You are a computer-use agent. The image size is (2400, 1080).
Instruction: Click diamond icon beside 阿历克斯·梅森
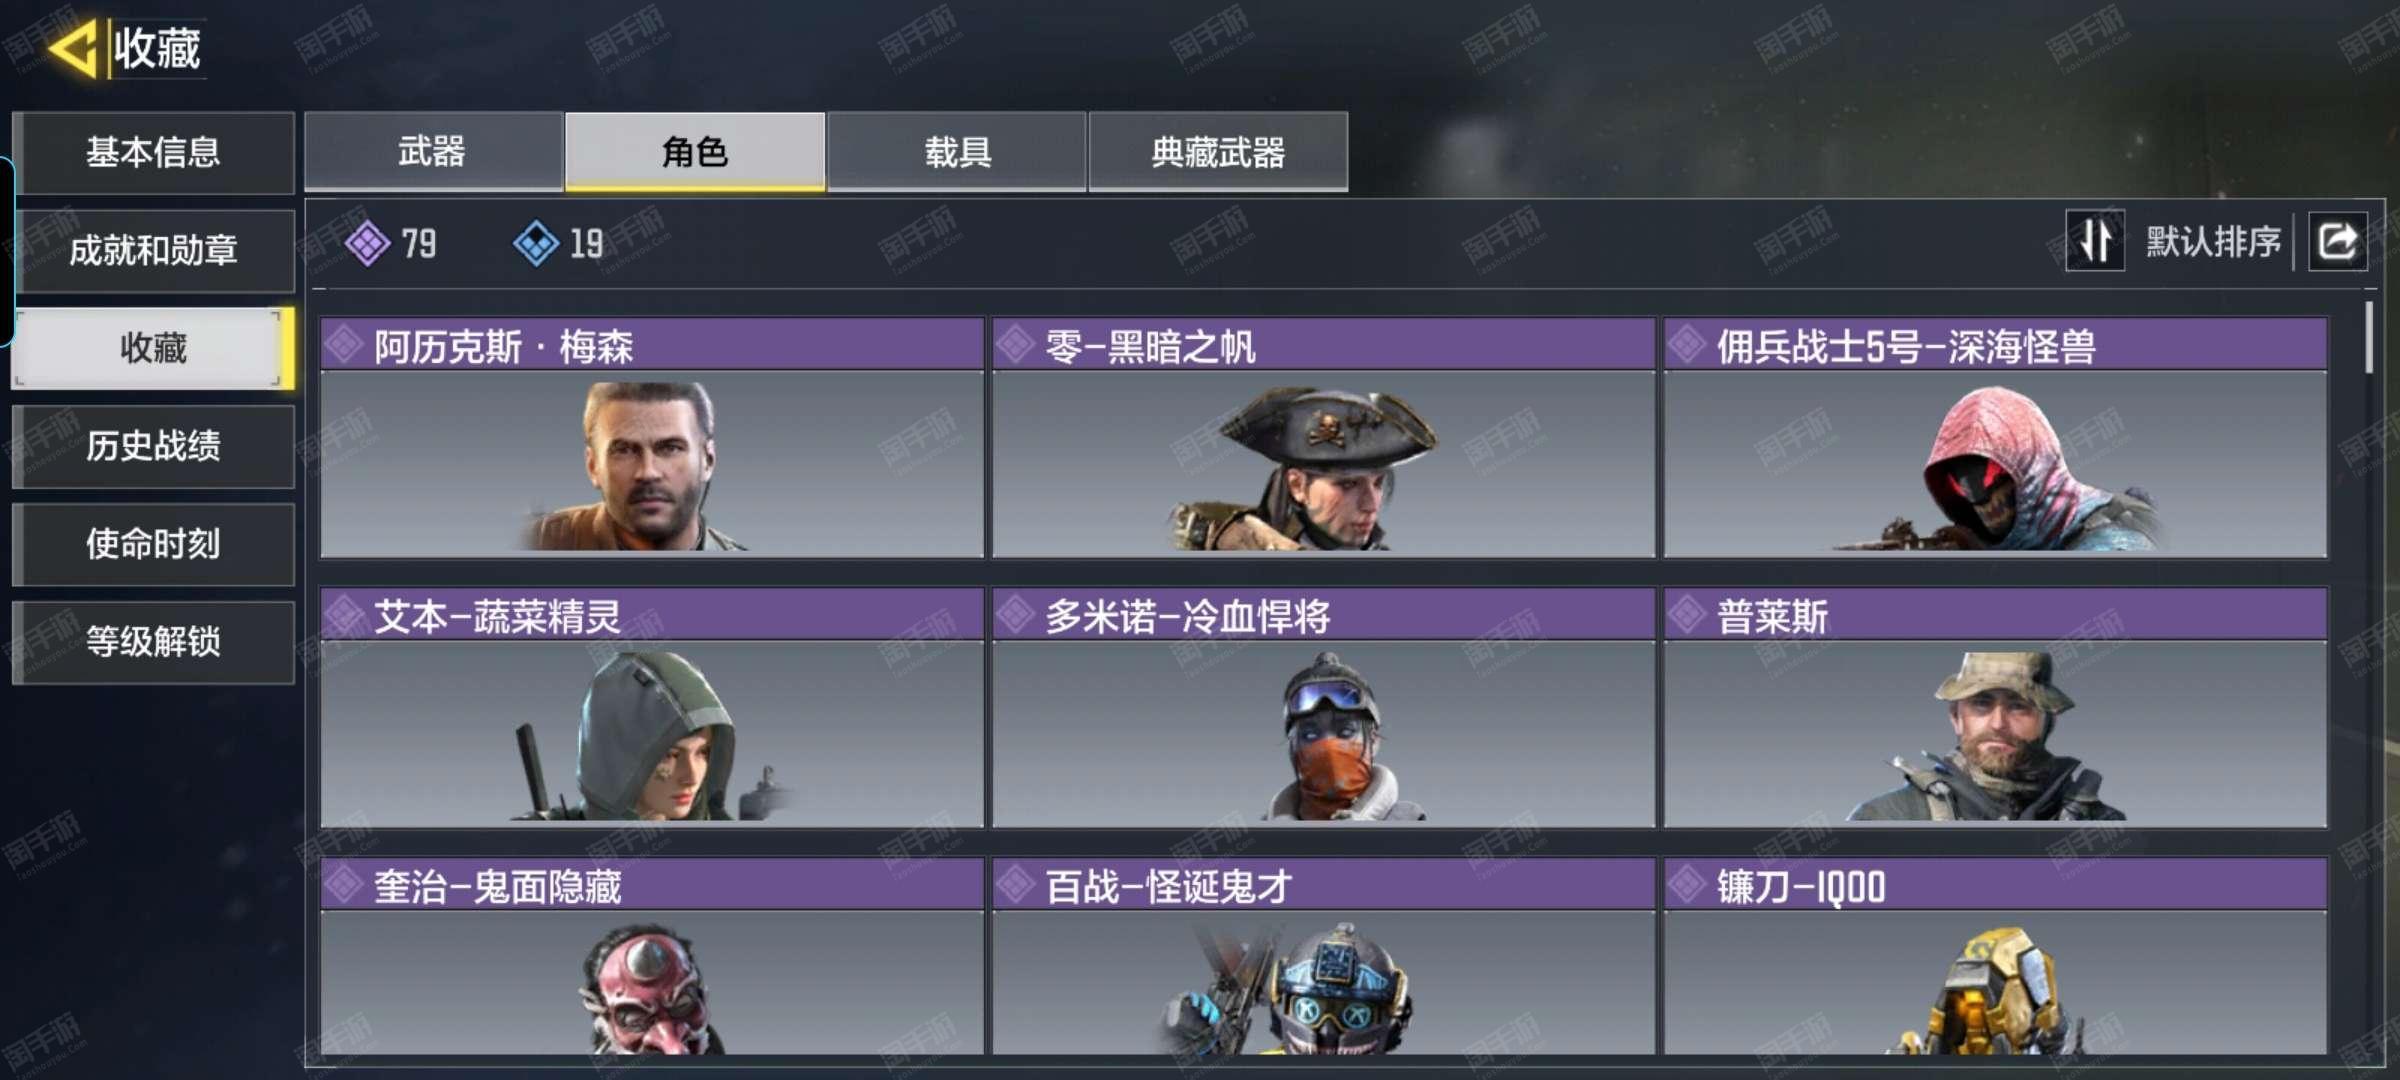tap(344, 345)
